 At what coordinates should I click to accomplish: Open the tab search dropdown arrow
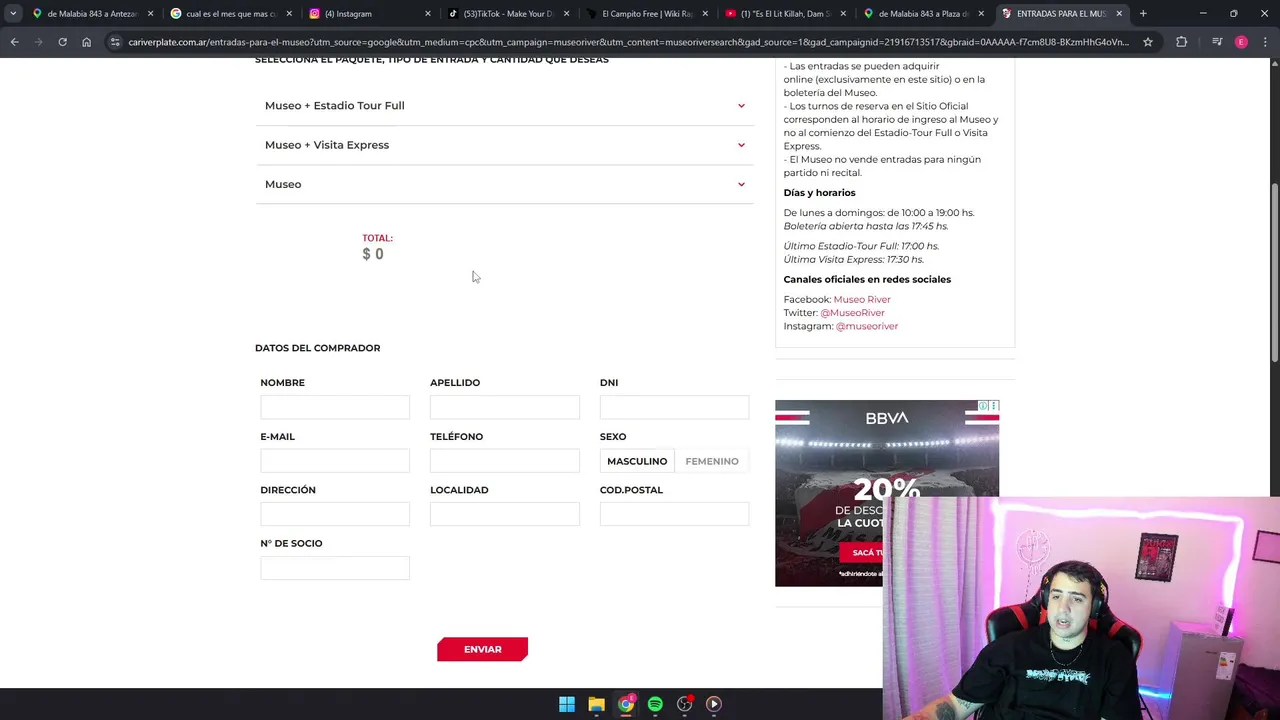coord(13,14)
